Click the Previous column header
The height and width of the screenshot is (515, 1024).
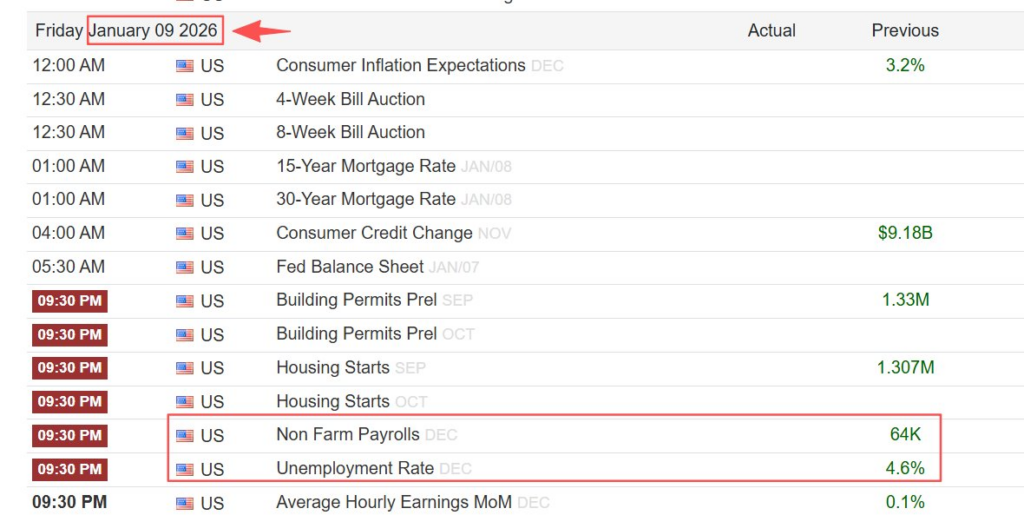[x=905, y=31]
